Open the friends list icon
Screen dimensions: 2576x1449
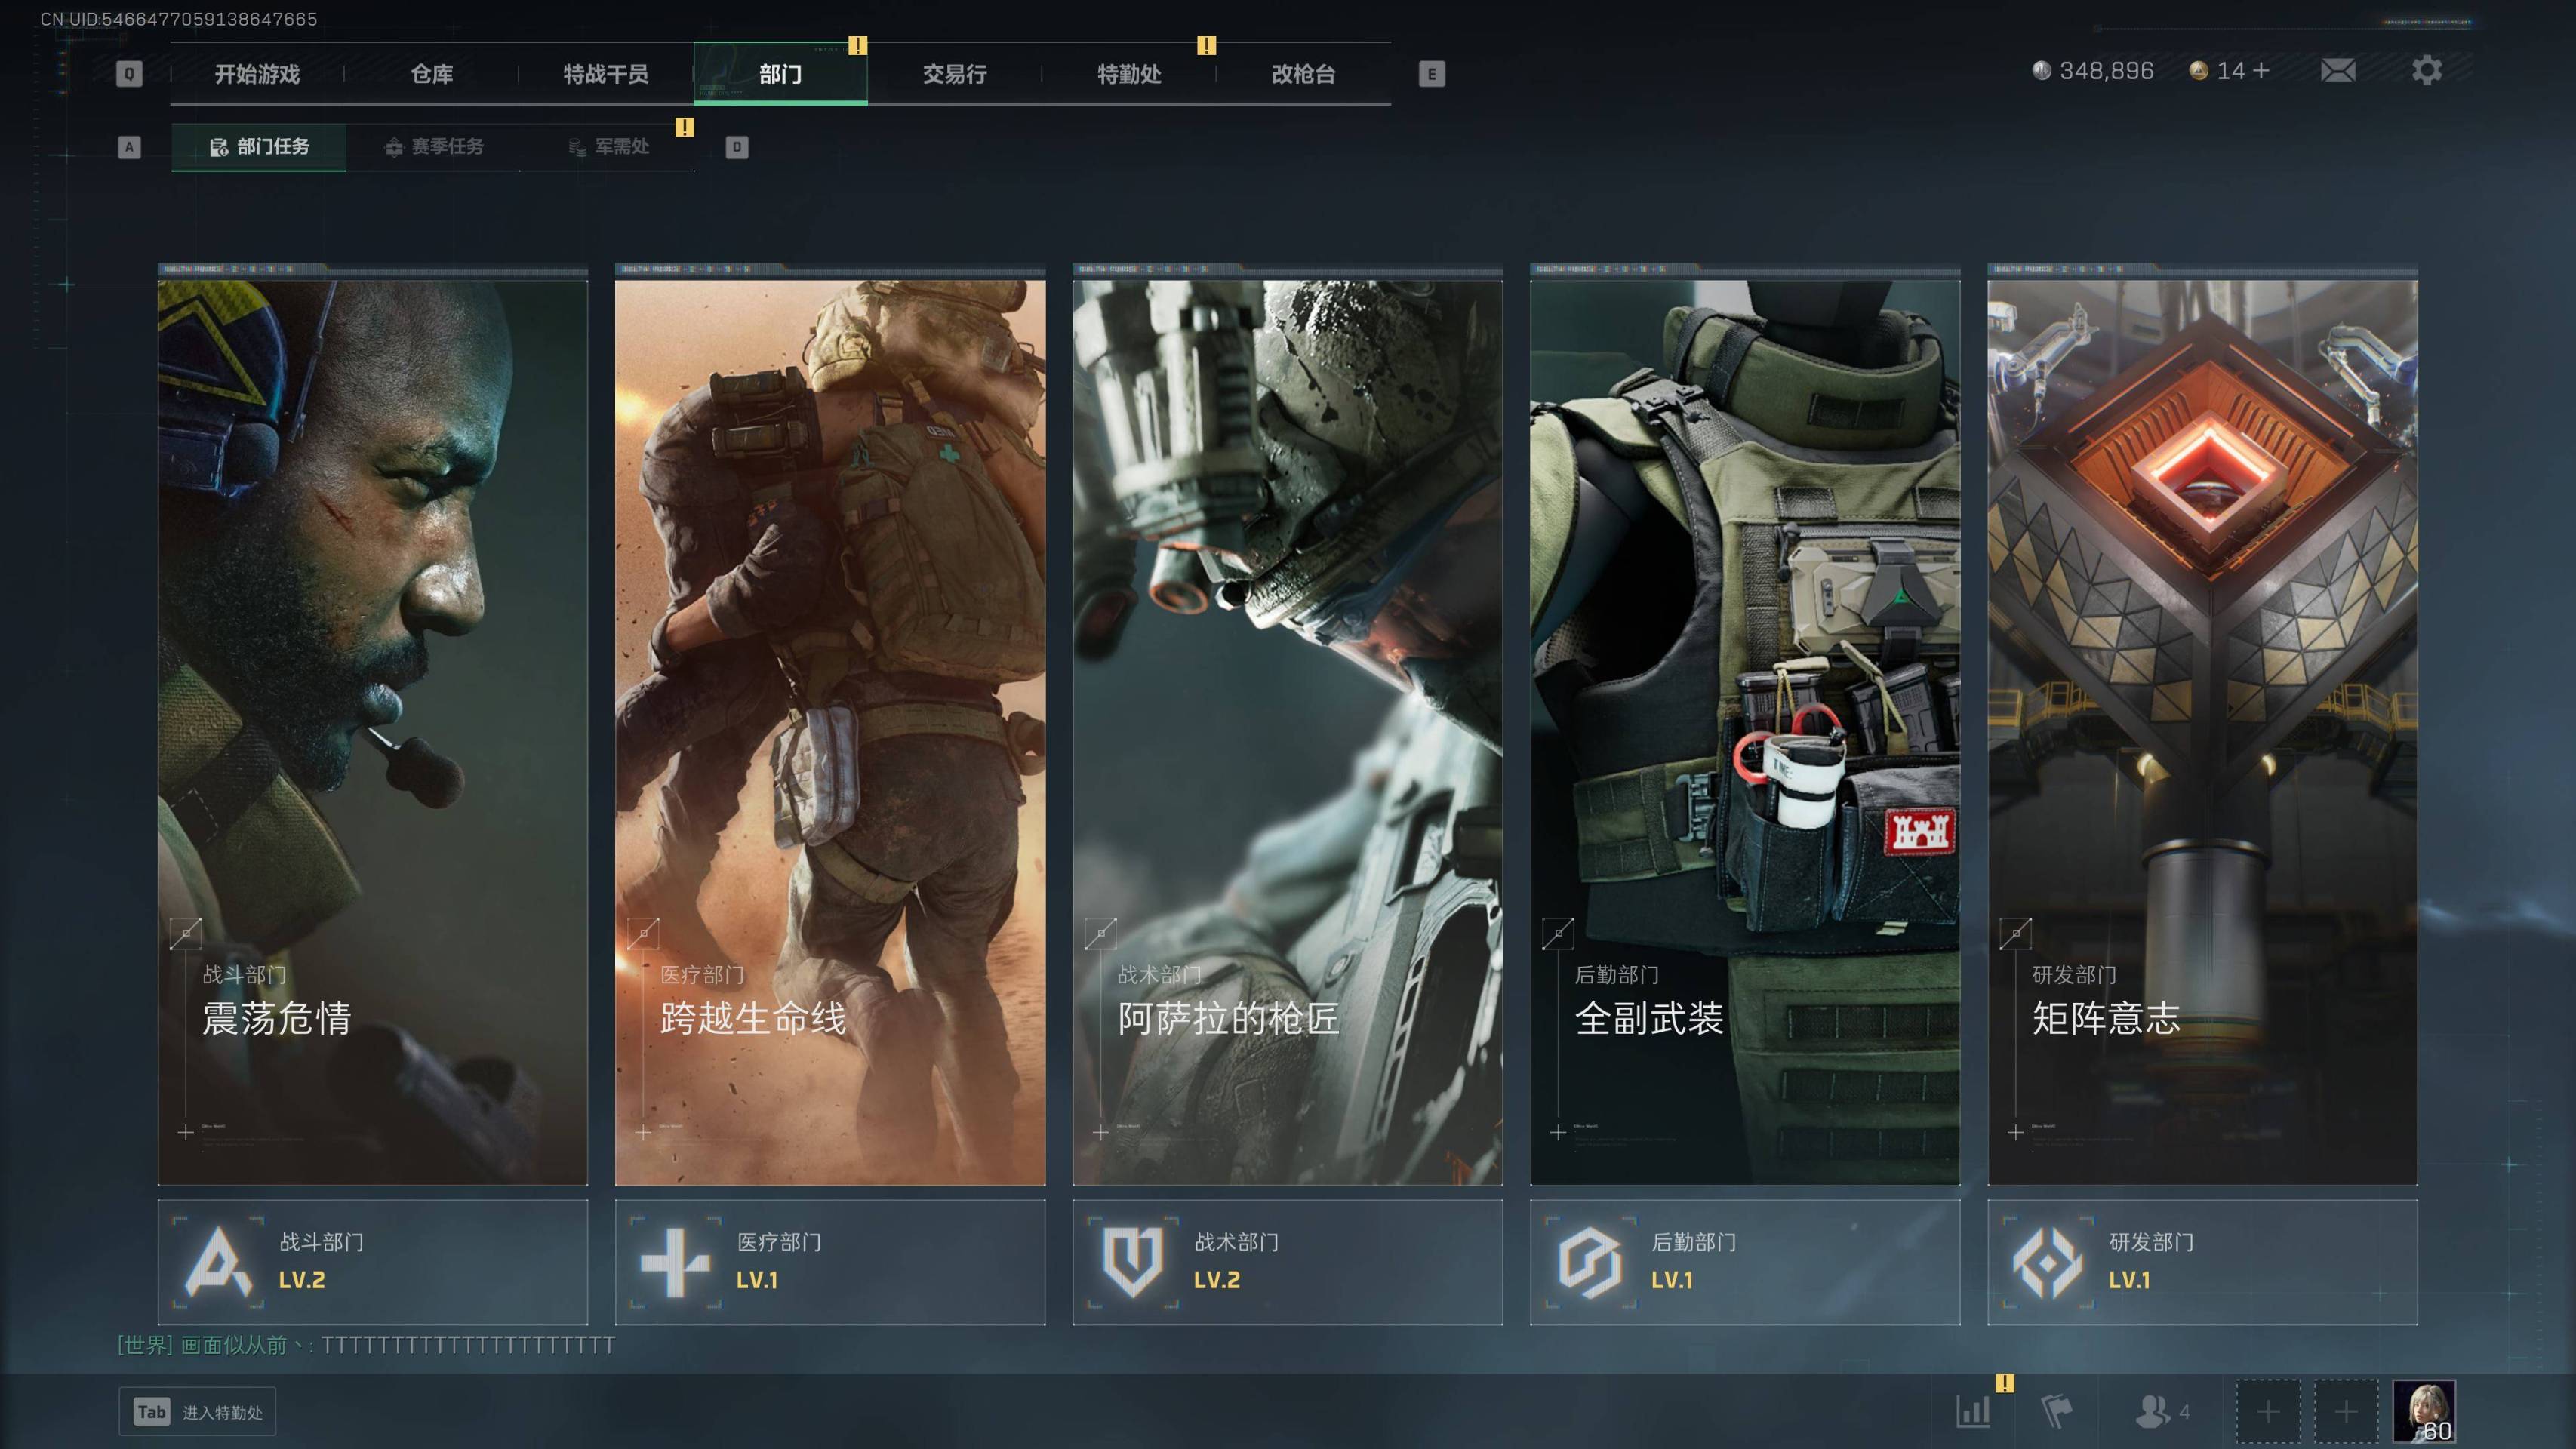(2153, 1411)
